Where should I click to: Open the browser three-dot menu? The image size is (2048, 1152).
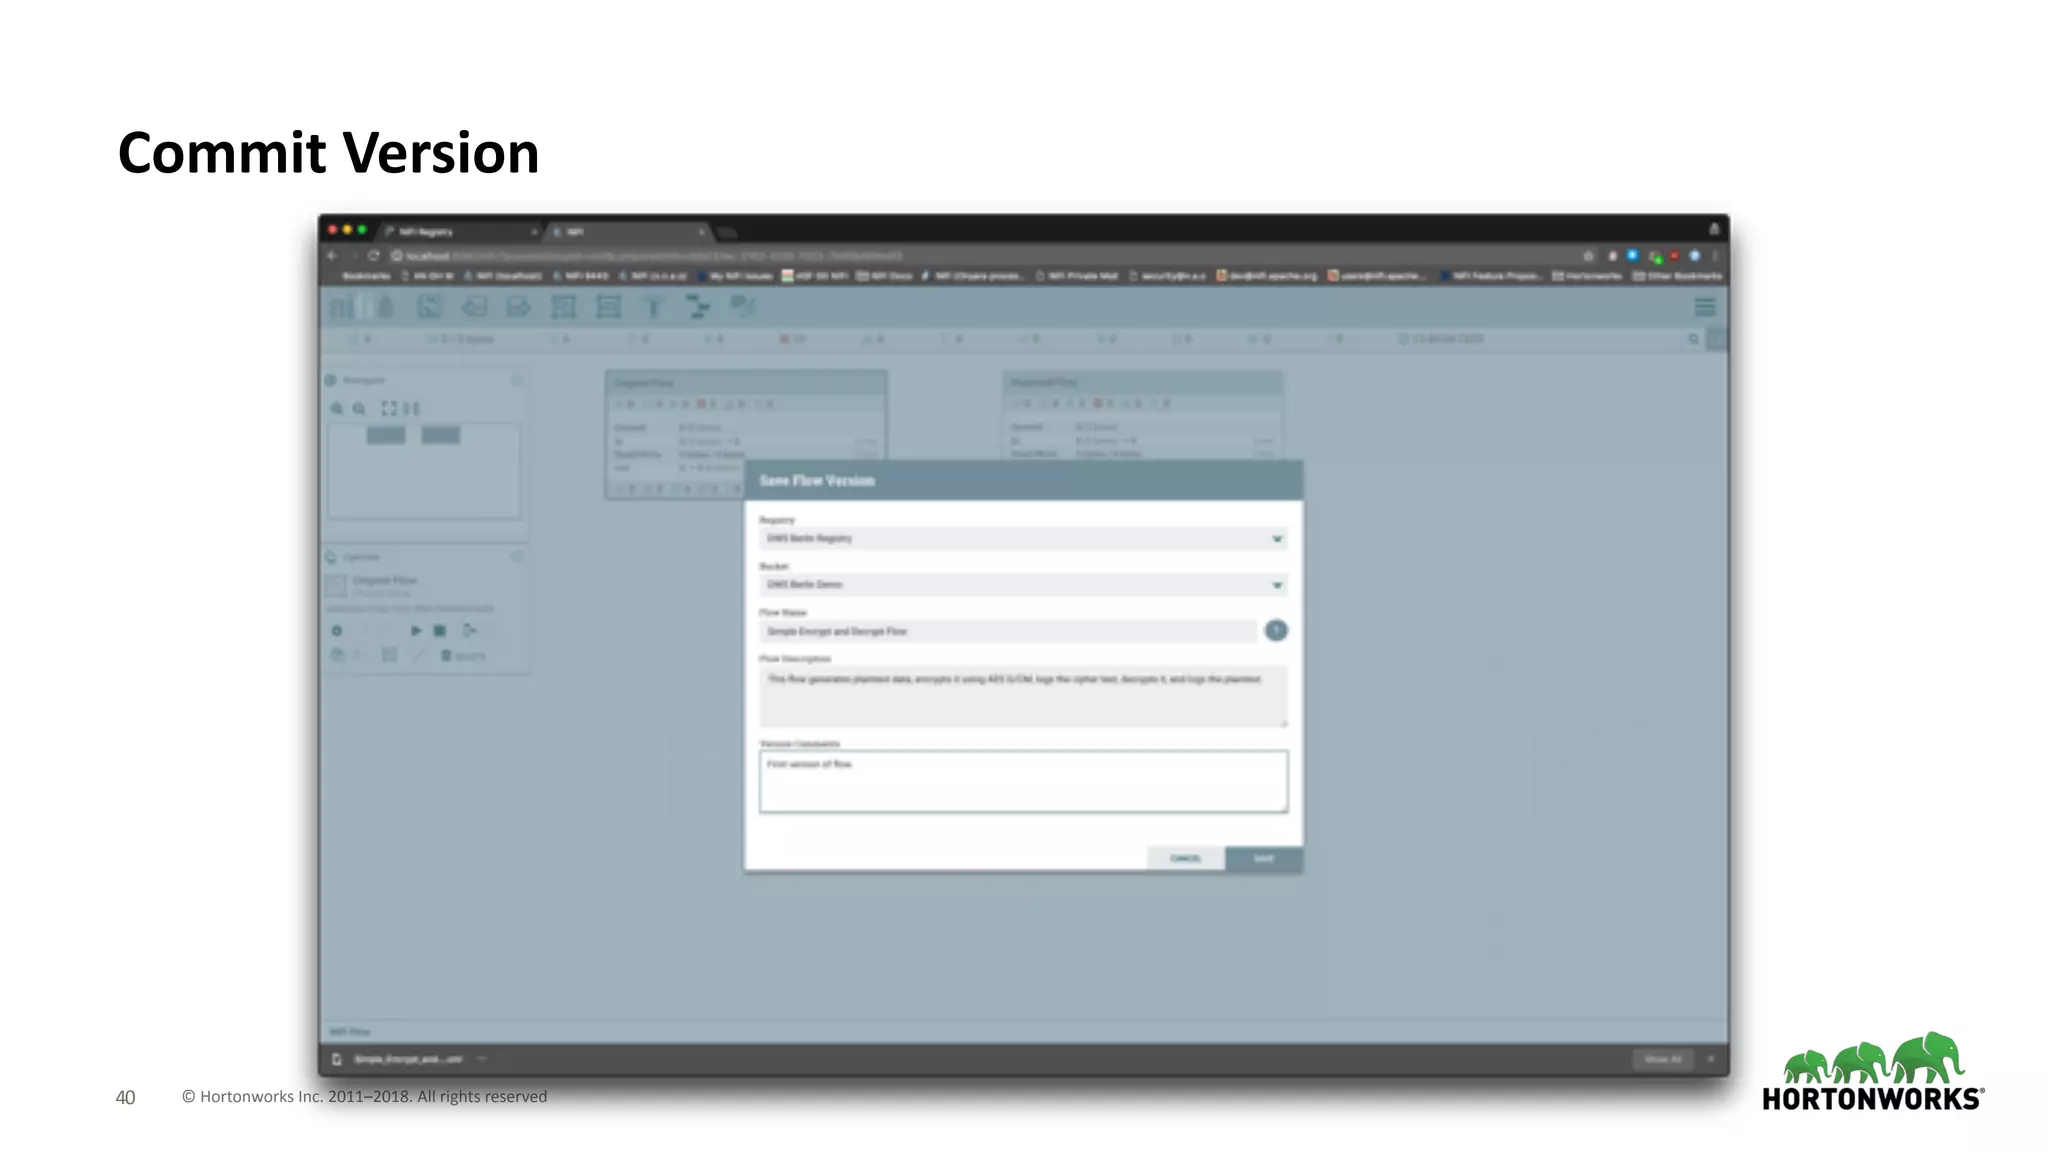click(x=1714, y=256)
